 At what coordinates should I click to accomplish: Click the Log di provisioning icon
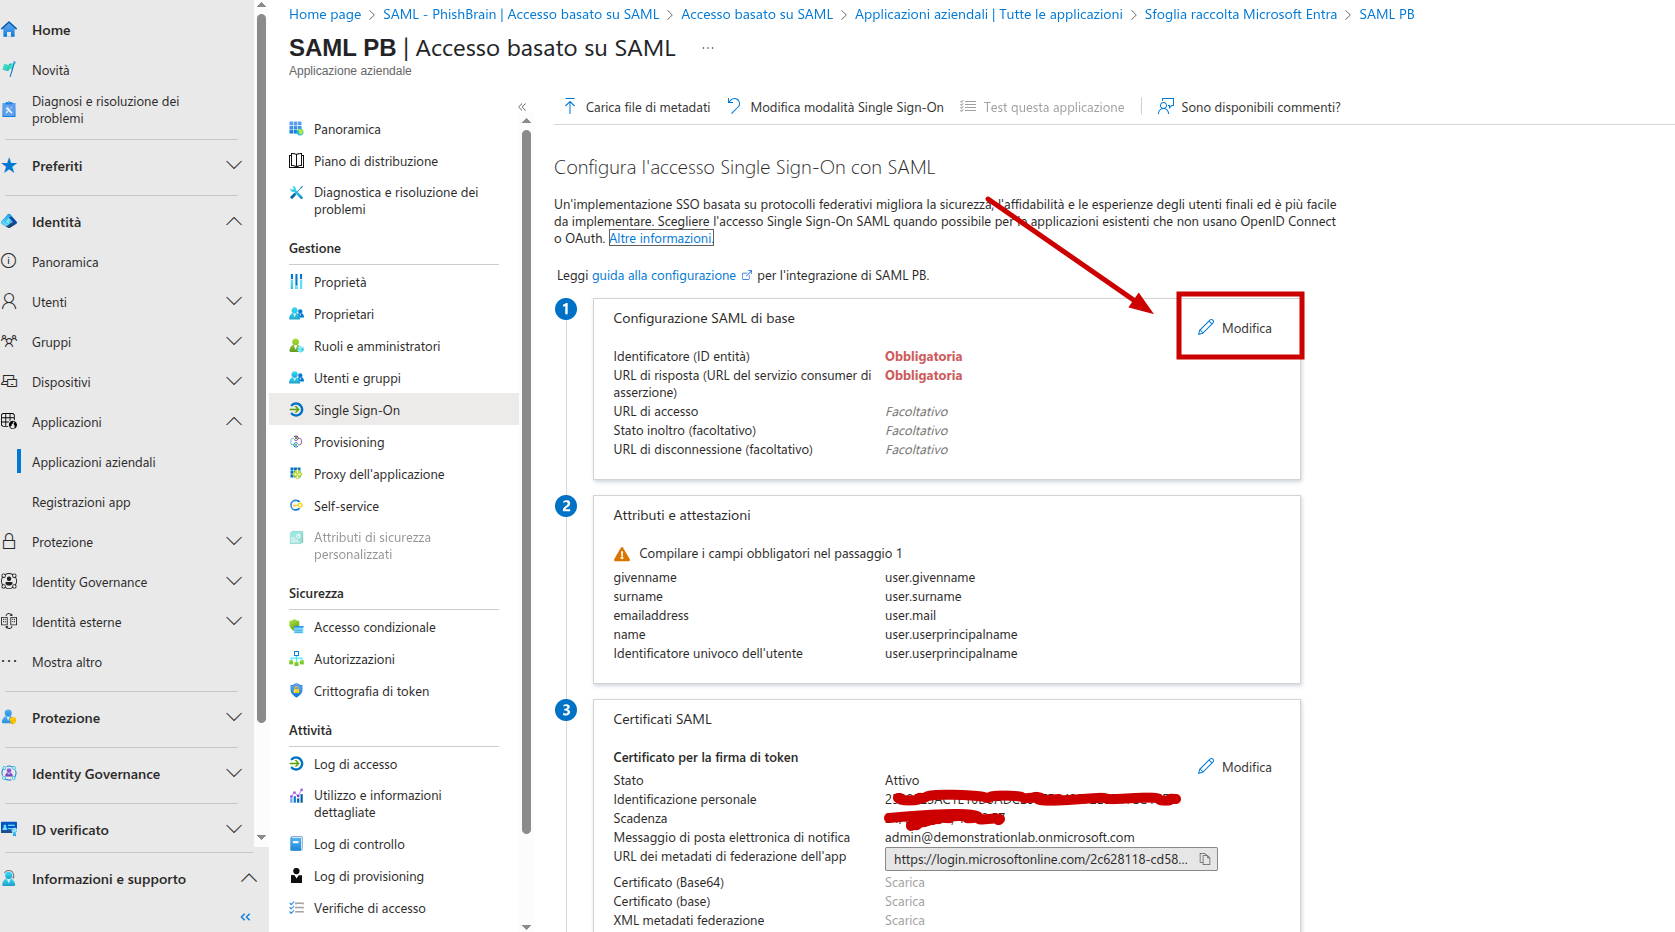click(x=296, y=876)
